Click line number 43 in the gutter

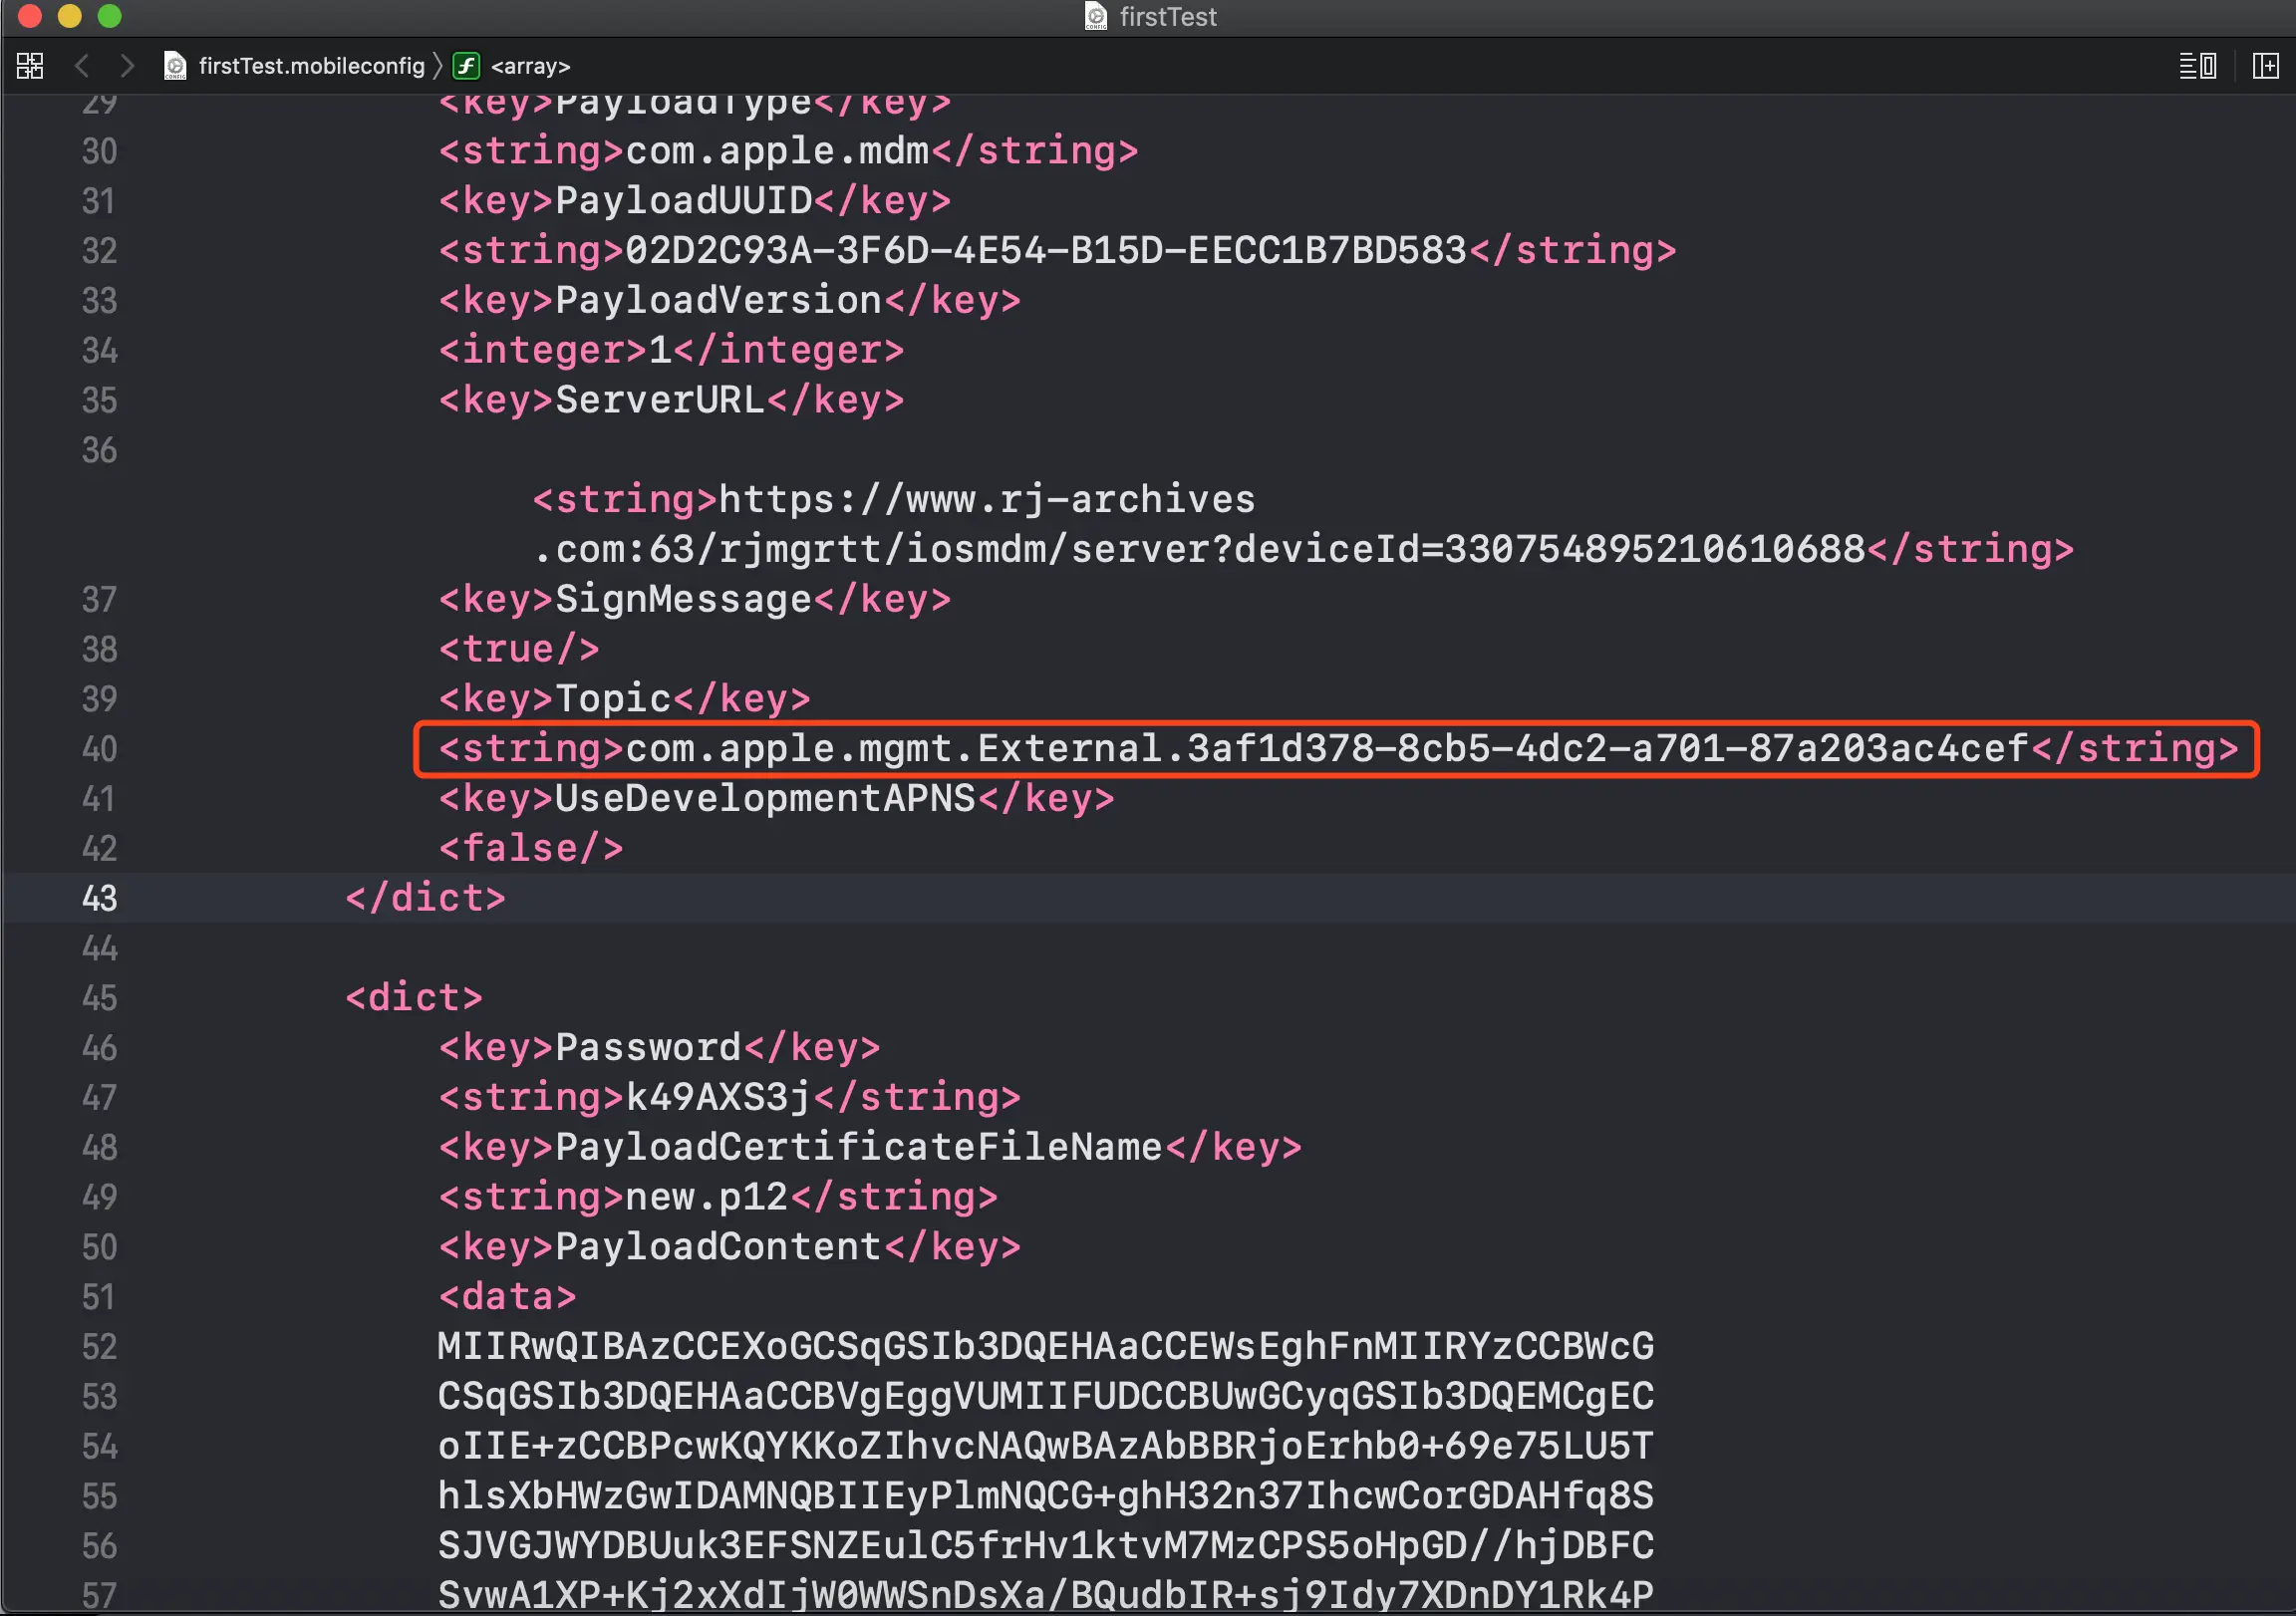(99, 898)
